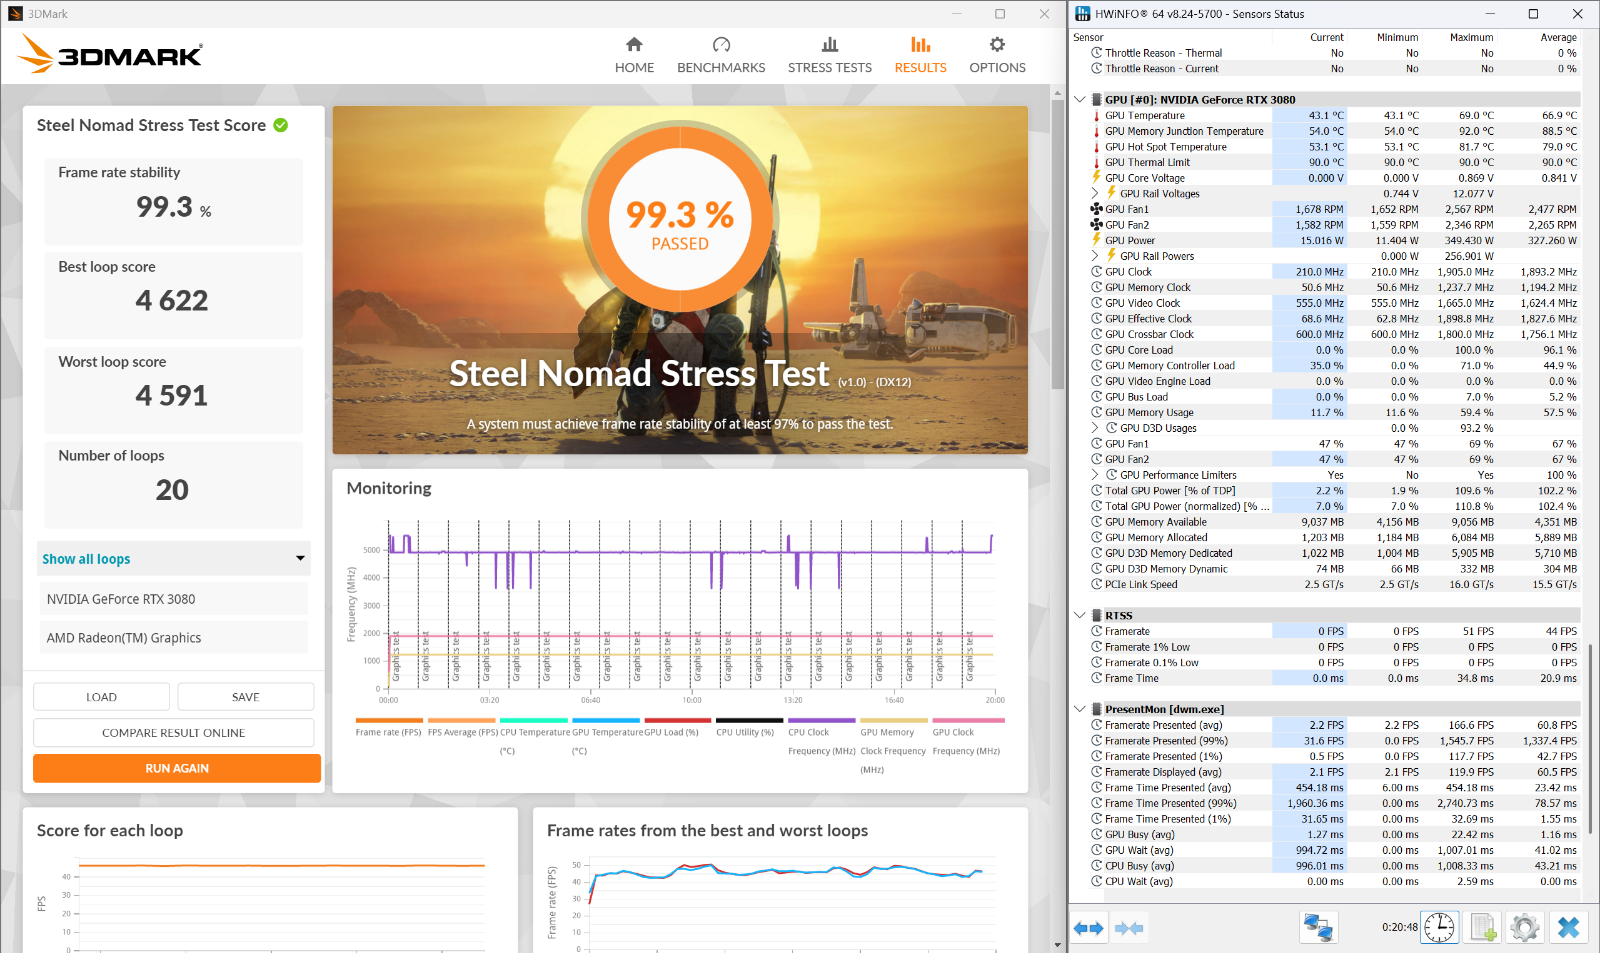Start logging with the sheet-plus icon
This screenshot has height=953, width=1600.
1483,927
